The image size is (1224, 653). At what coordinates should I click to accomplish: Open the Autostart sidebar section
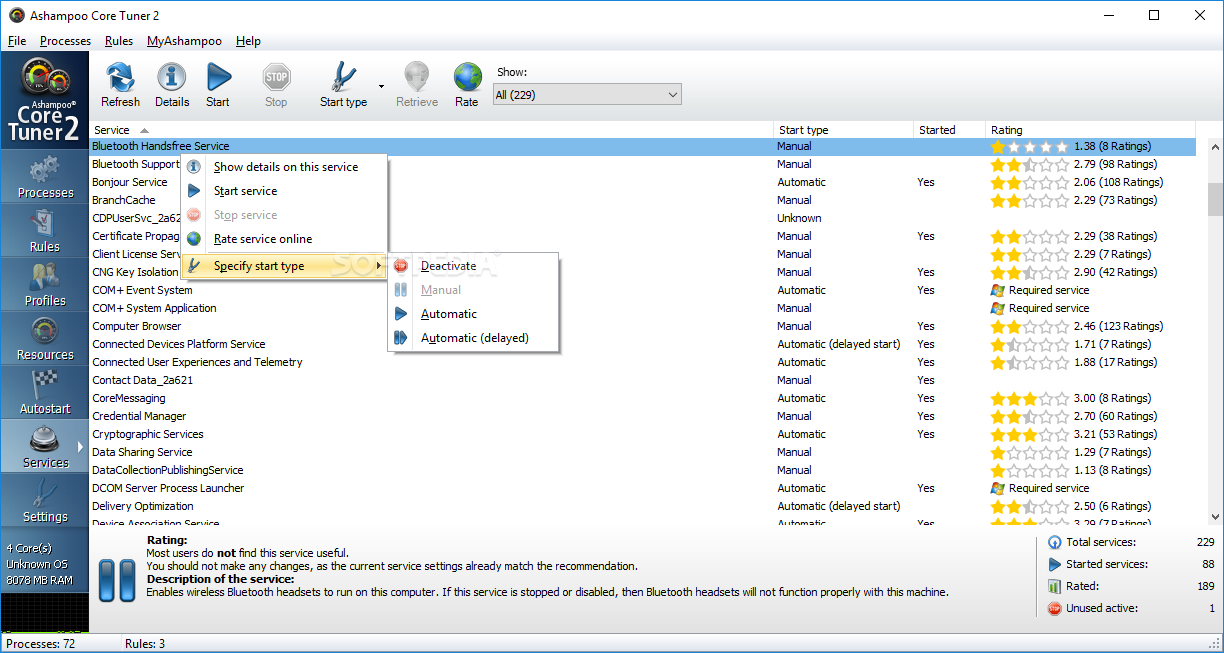pos(45,393)
